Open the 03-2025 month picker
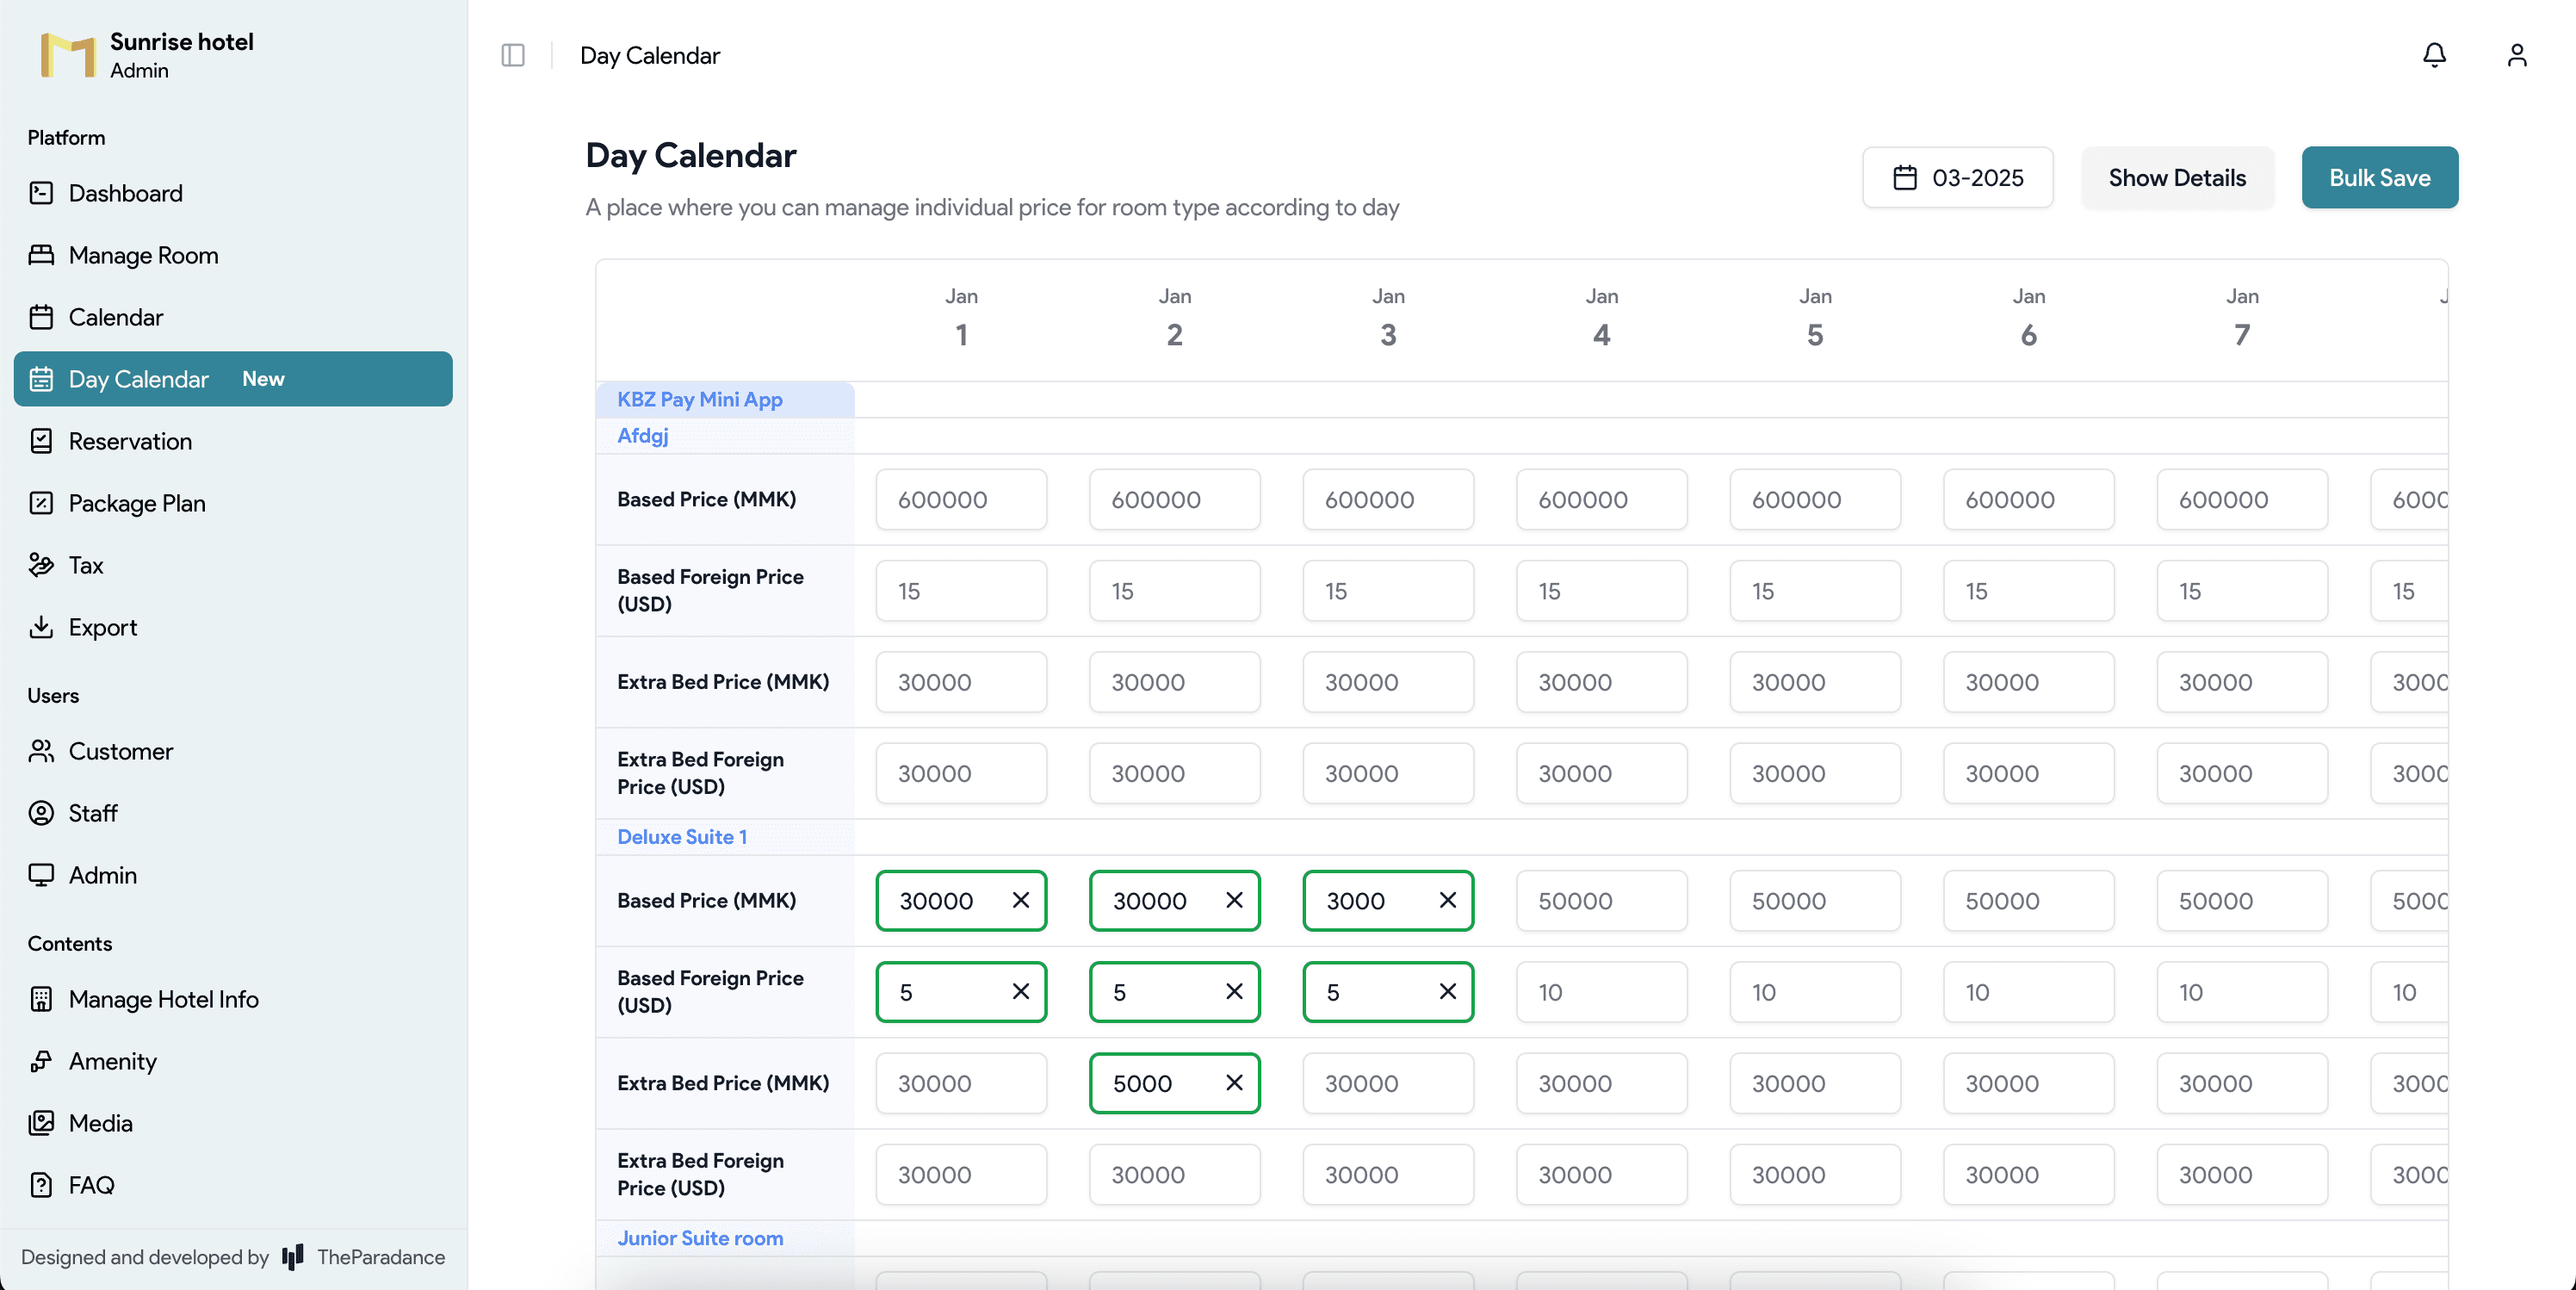This screenshot has width=2576, height=1290. click(1957, 177)
